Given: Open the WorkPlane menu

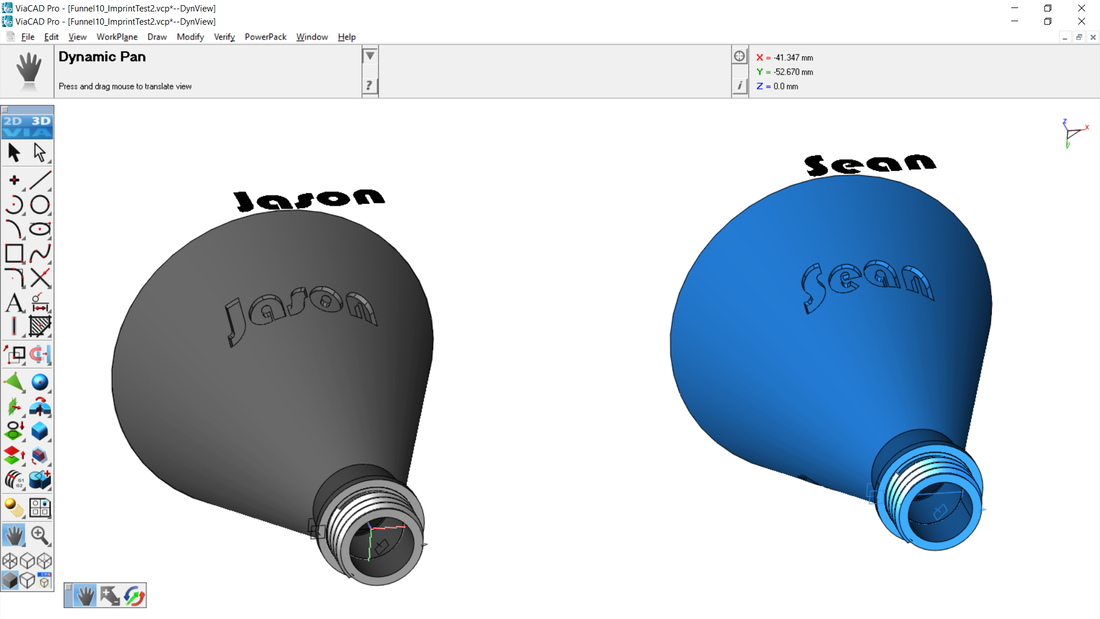Looking at the screenshot, I should (116, 37).
